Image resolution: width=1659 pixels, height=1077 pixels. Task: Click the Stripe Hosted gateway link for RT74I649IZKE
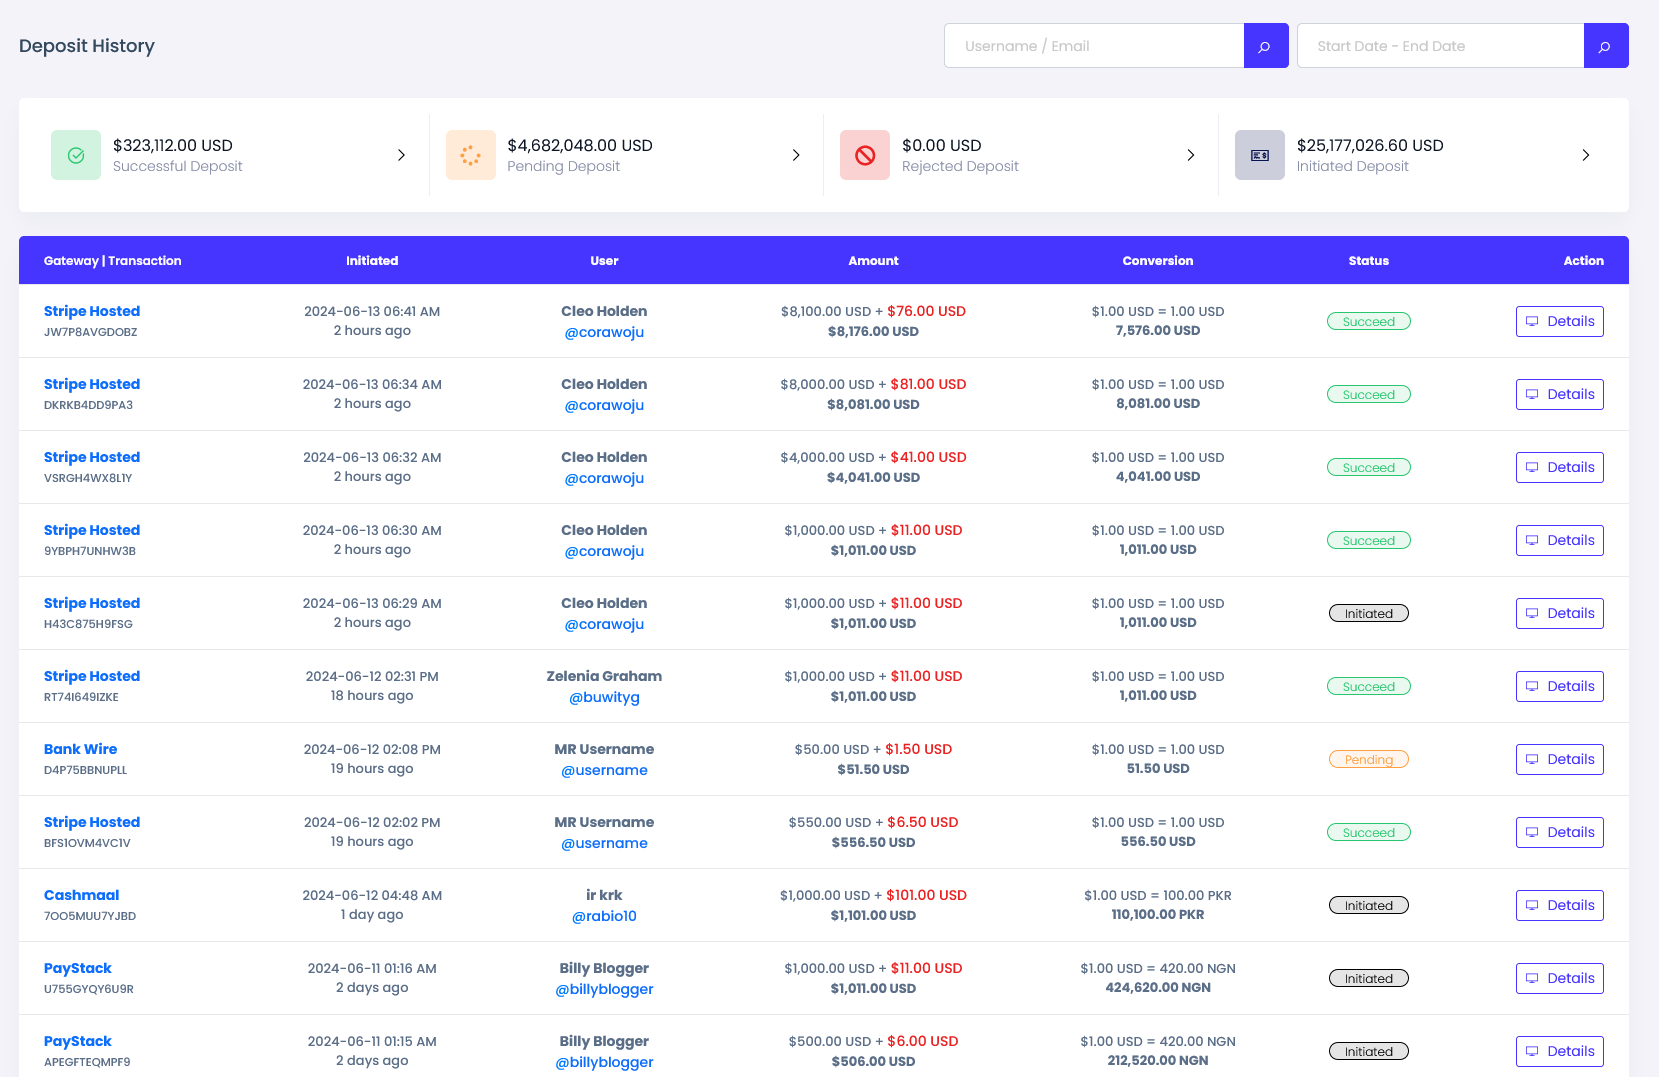[x=92, y=676]
